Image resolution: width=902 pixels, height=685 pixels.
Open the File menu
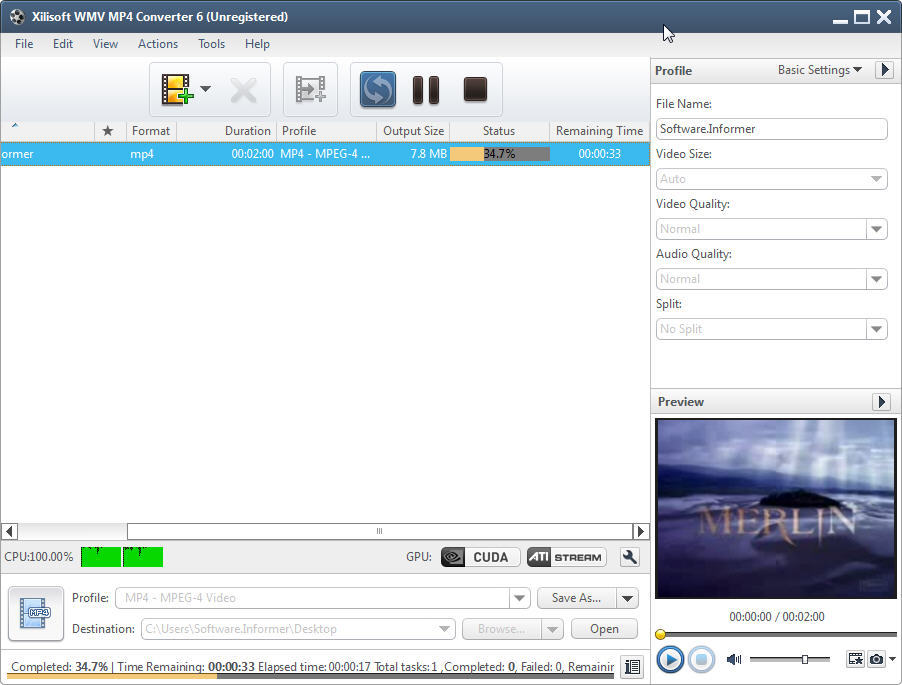tap(24, 44)
